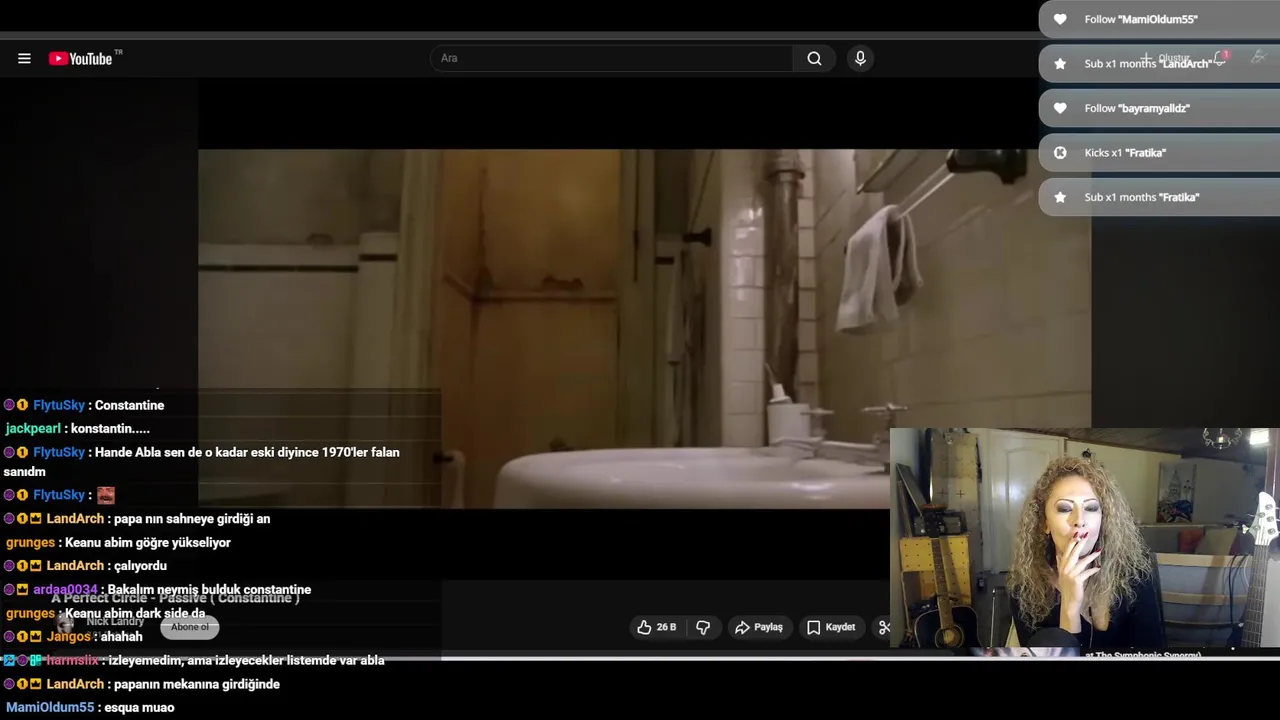Image resolution: width=1280 pixels, height=720 pixels.
Task: Open the clip scissors icon
Action: pos(884,627)
